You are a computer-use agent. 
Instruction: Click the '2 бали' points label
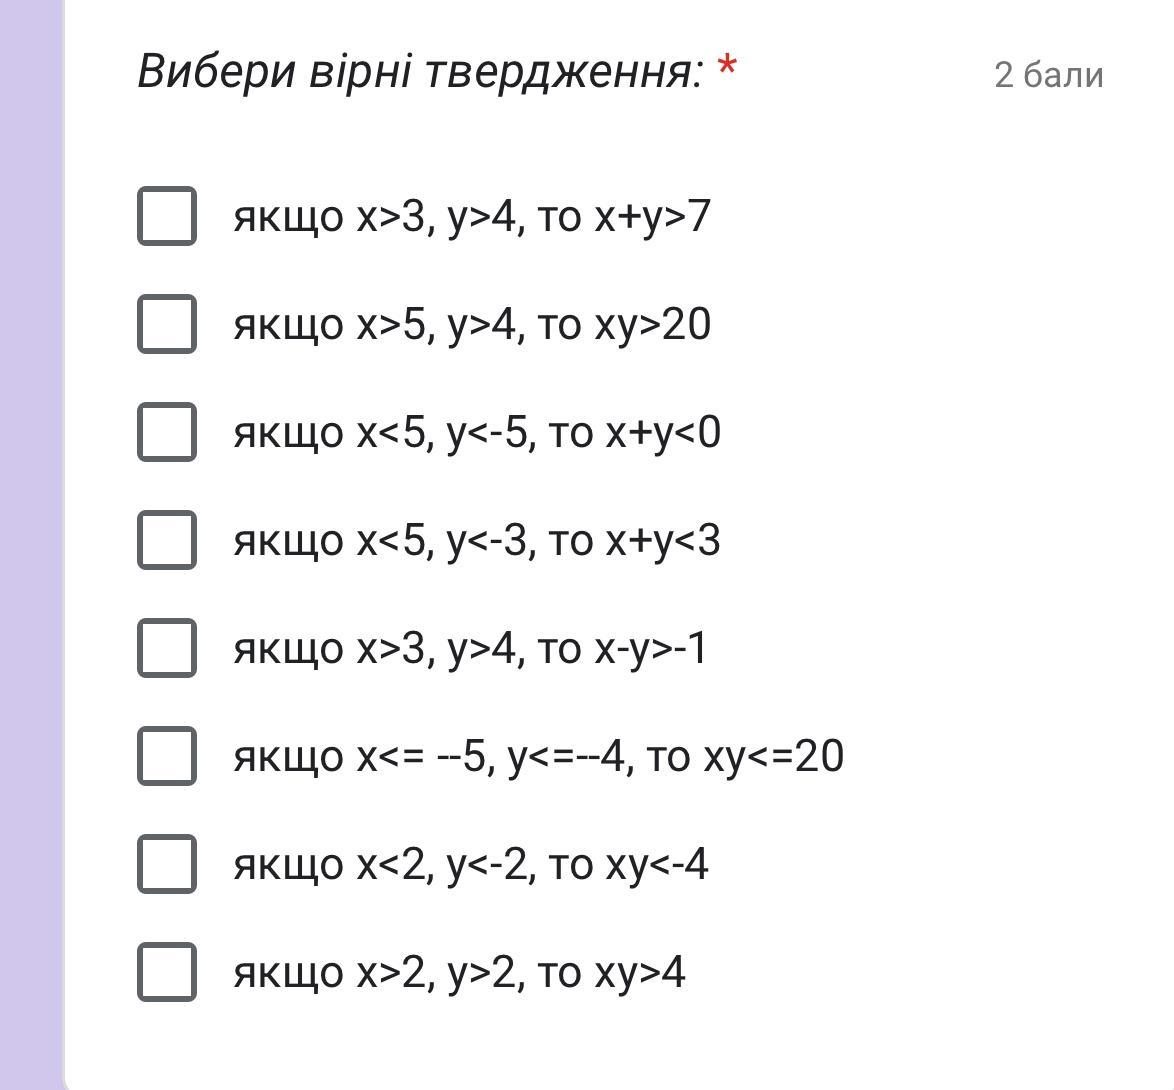click(1048, 75)
